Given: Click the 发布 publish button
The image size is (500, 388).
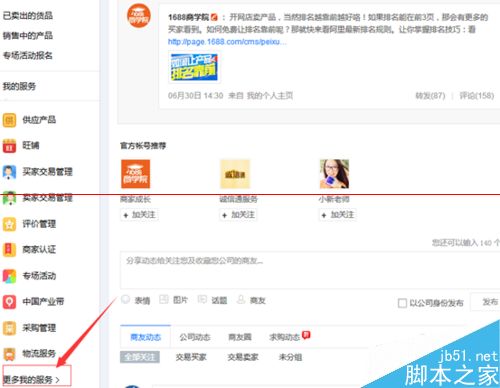Looking at the screenshot, I should [487, 302].
